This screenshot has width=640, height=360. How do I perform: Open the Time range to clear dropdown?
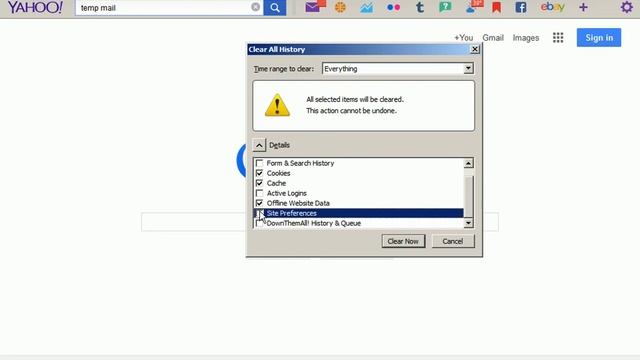click(398, 69)
